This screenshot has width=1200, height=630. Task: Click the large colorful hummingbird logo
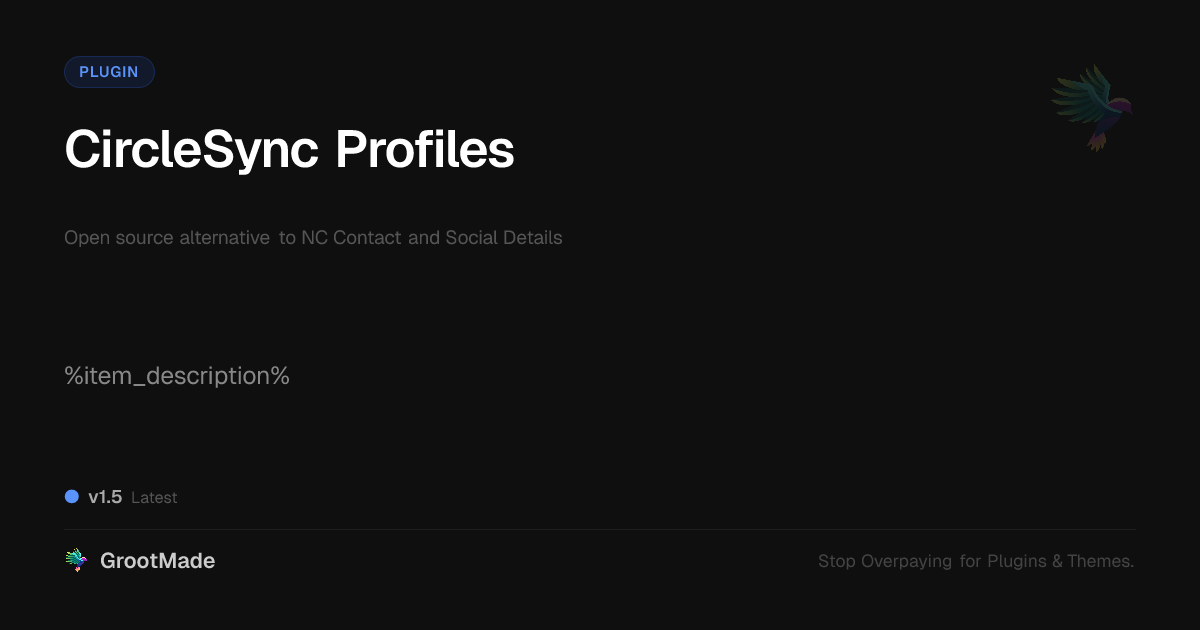[x=1092, y=106]
